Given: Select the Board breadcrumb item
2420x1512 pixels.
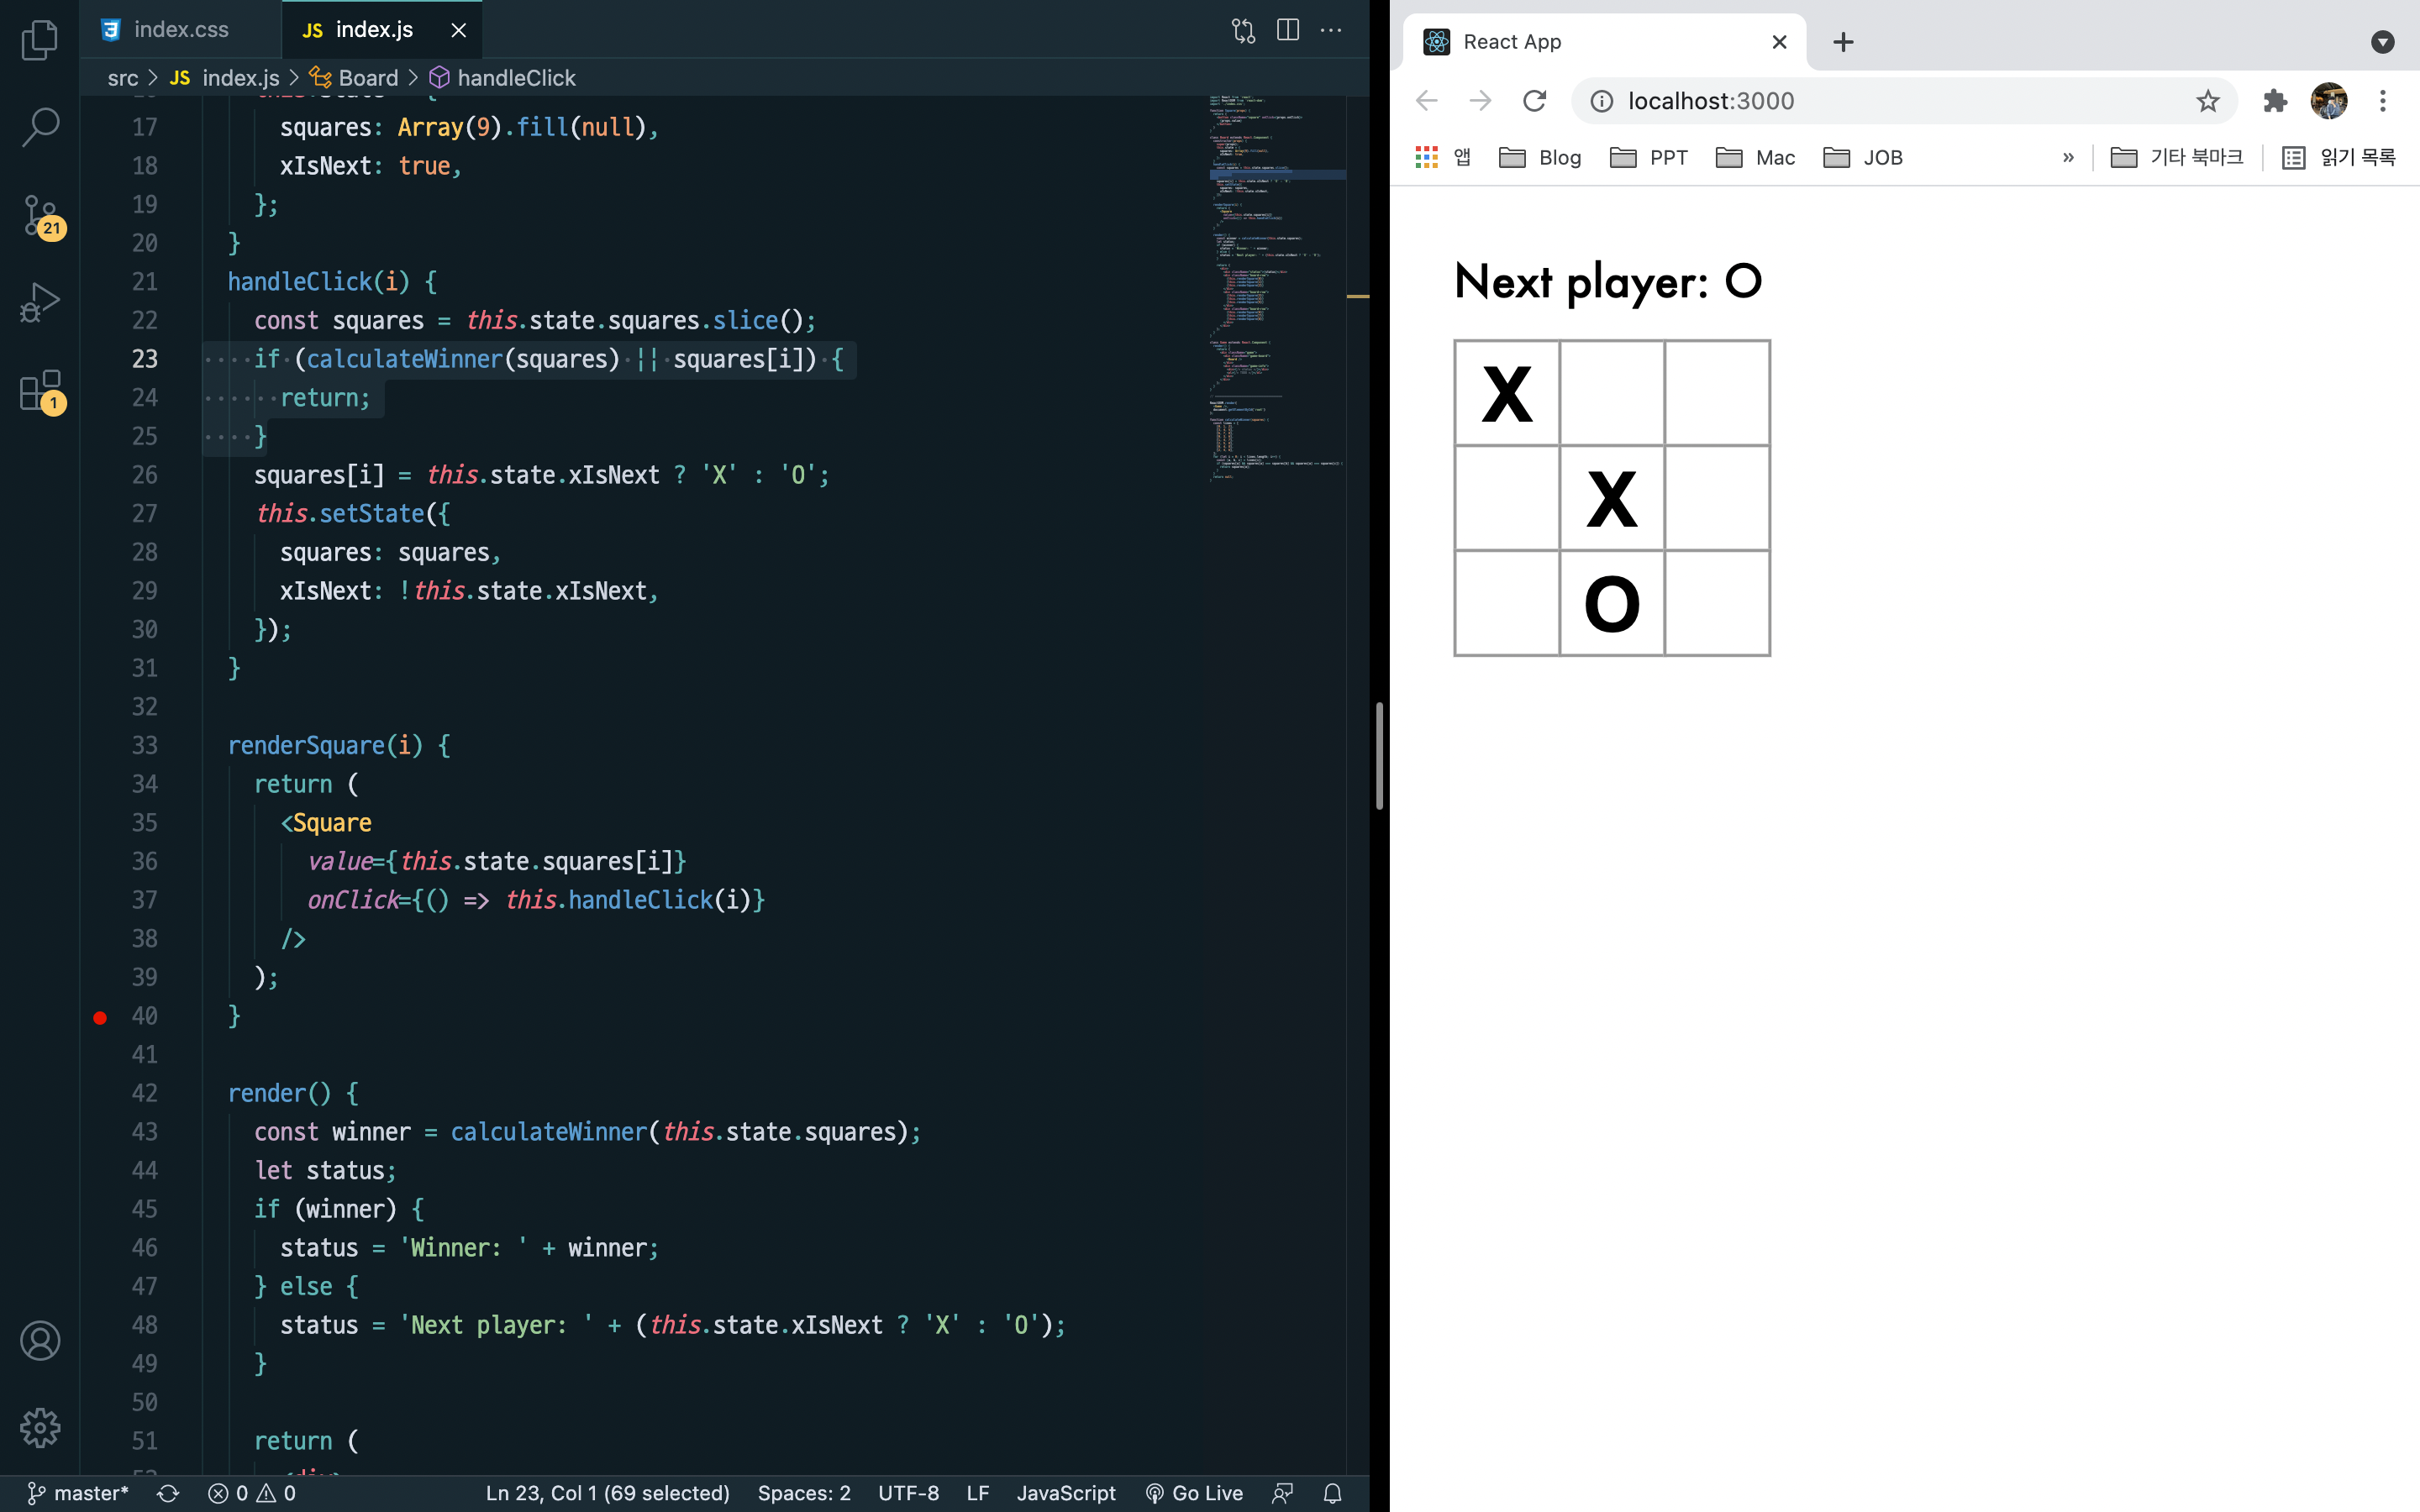Looking at the screenshot, I should tap(367, 78).
